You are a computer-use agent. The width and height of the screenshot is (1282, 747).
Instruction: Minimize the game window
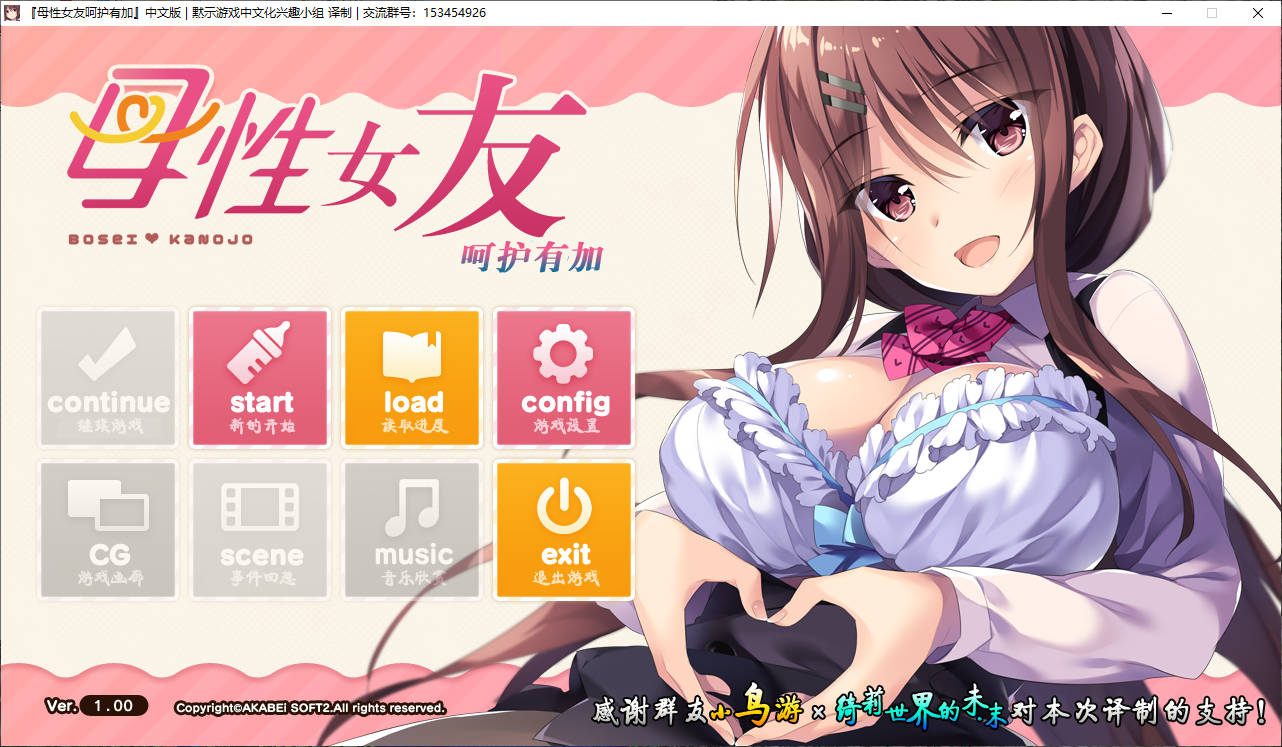coord(1166,13)
